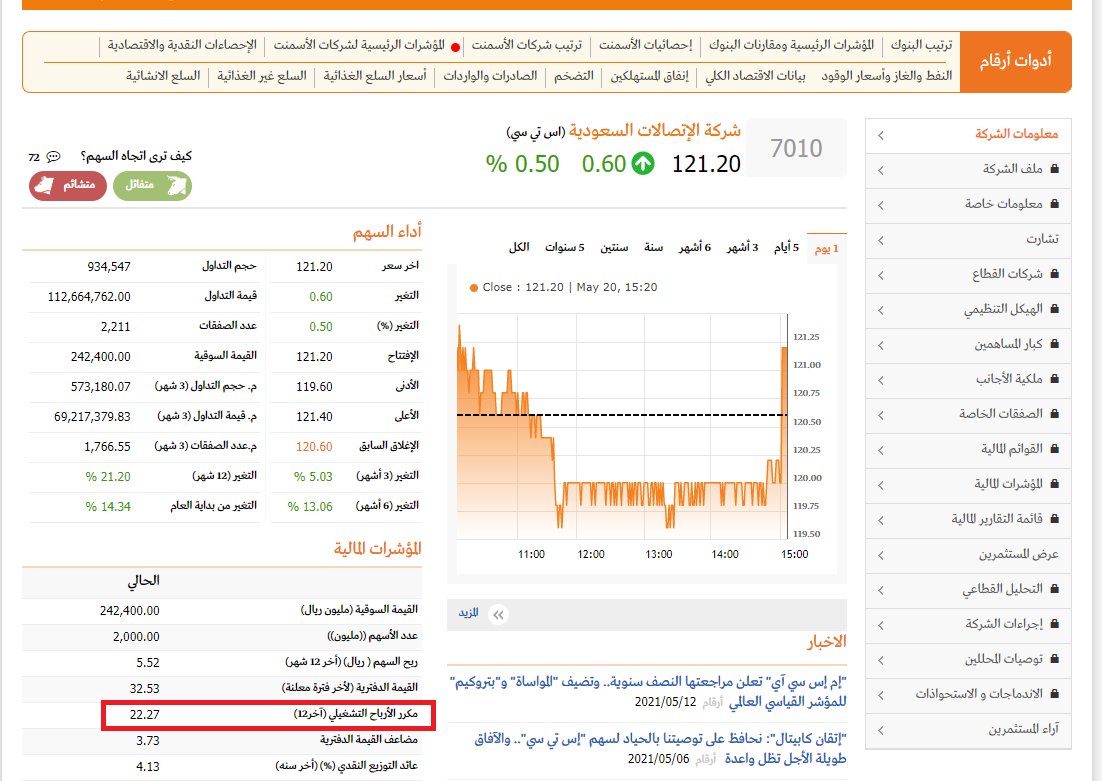Open the news headline about المؤشر القياسي العالمي
Screen dimensions: 1102x781
pyautogui.click(x=648, y=692)
